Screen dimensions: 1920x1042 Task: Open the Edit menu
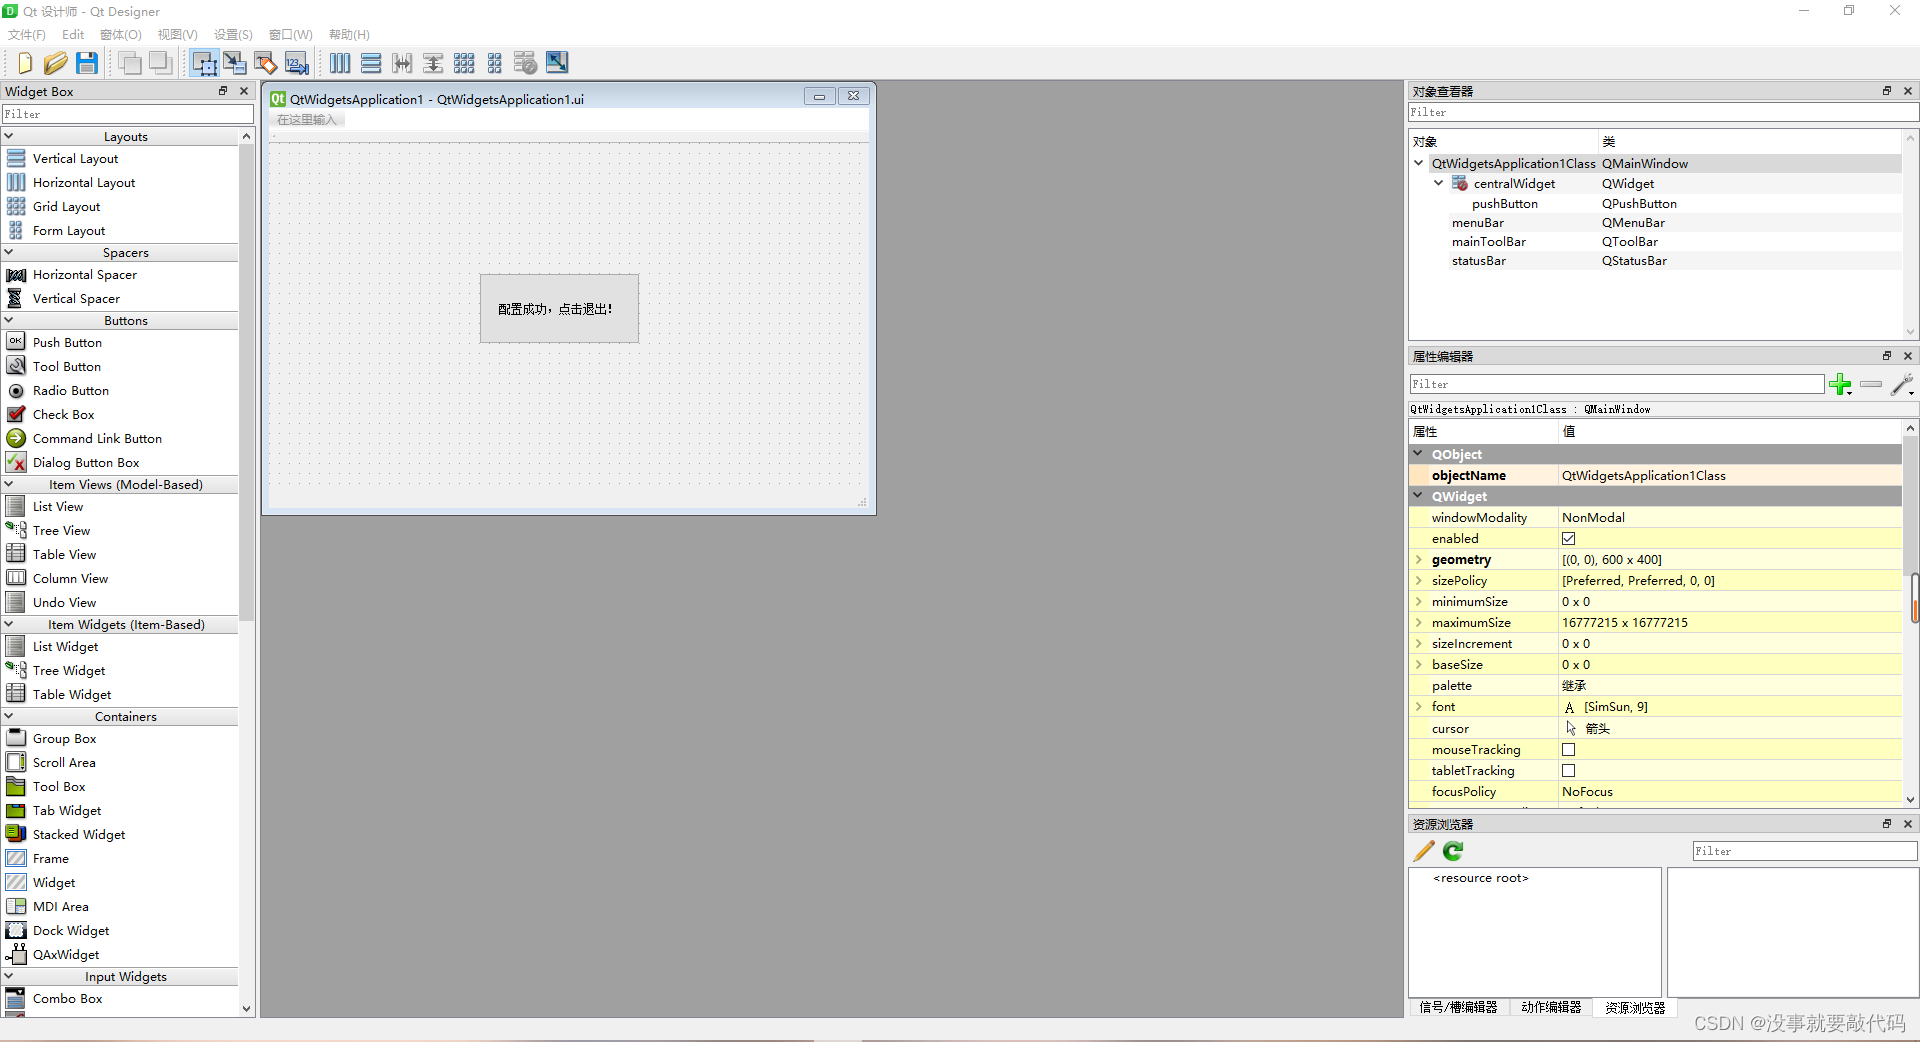73,35
